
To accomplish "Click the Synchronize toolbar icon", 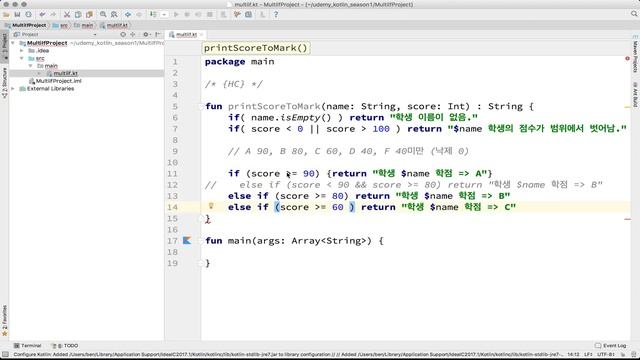I will click(28, 14).
